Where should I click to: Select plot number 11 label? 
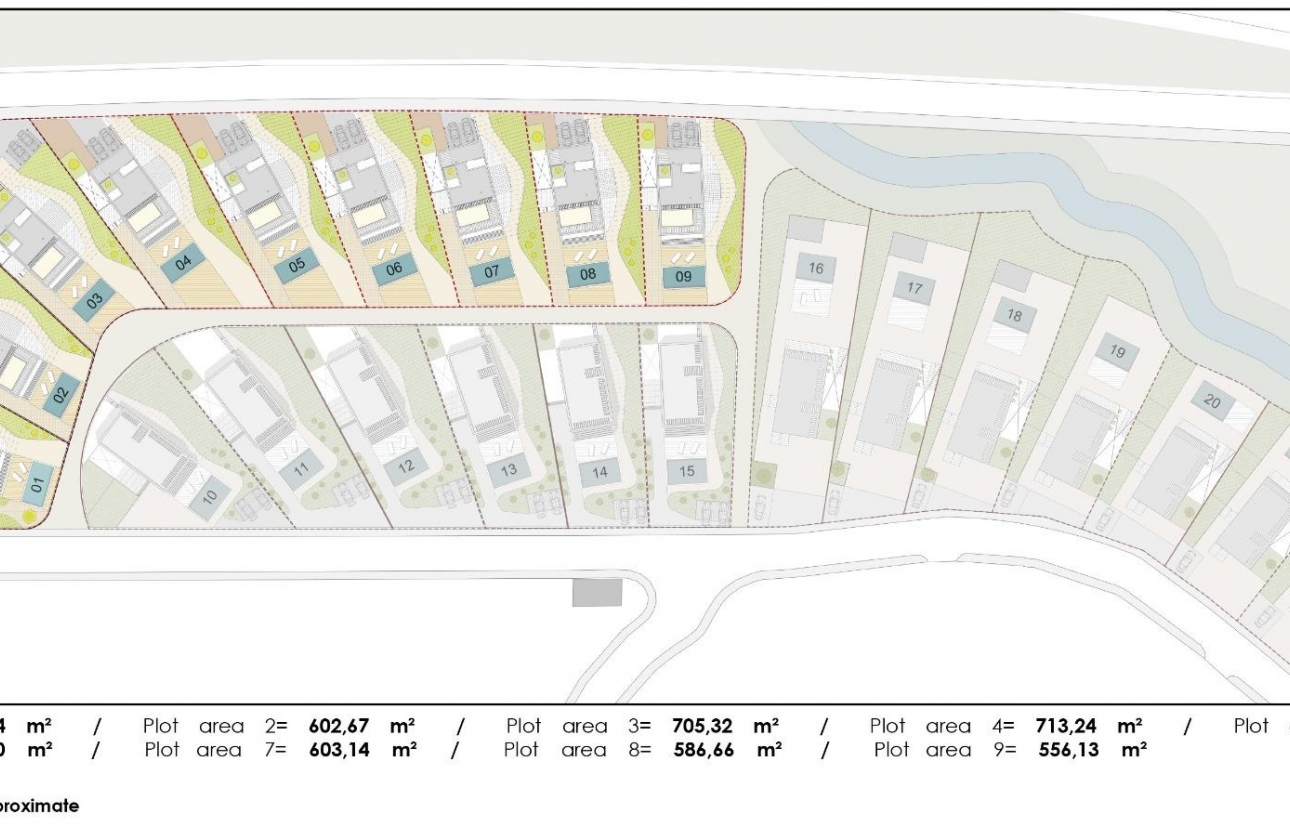(301, 468)
